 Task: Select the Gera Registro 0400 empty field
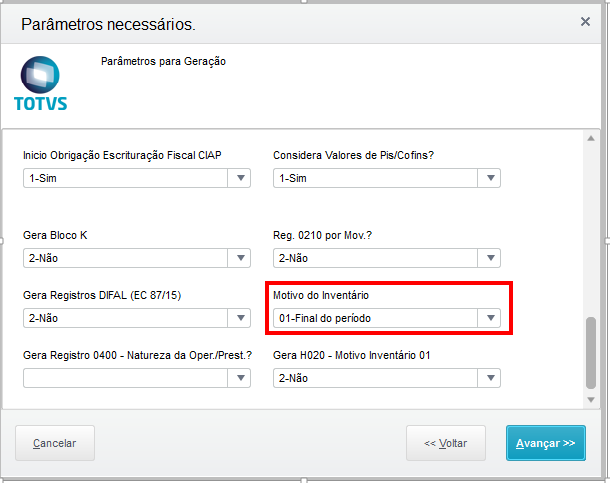click(126, 378)
